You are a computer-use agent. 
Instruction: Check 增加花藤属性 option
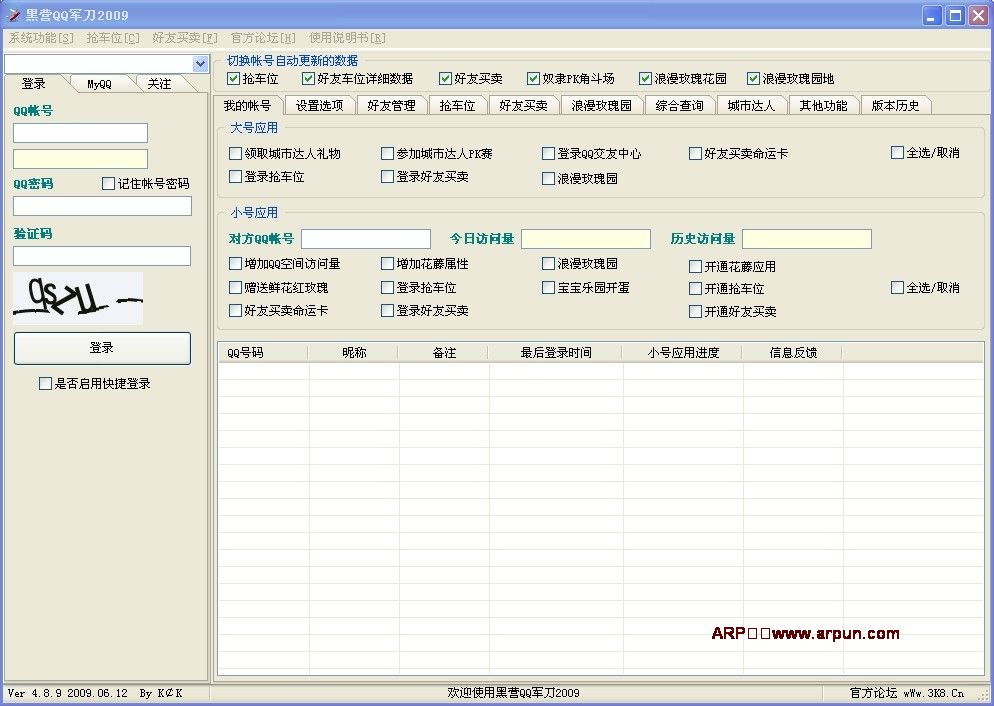point(387,263)
